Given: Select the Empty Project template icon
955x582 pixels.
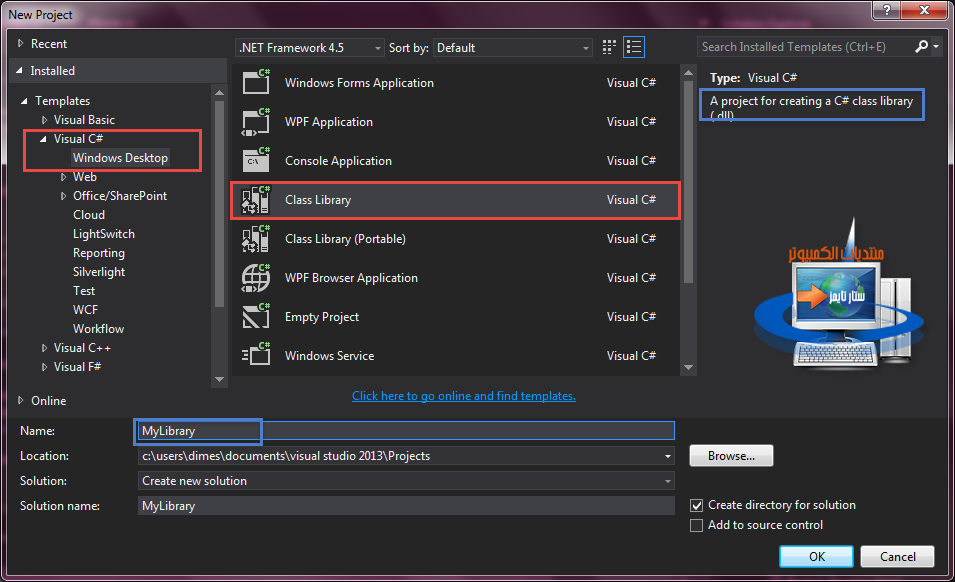Looking at the screenshot, I should 256,317.
